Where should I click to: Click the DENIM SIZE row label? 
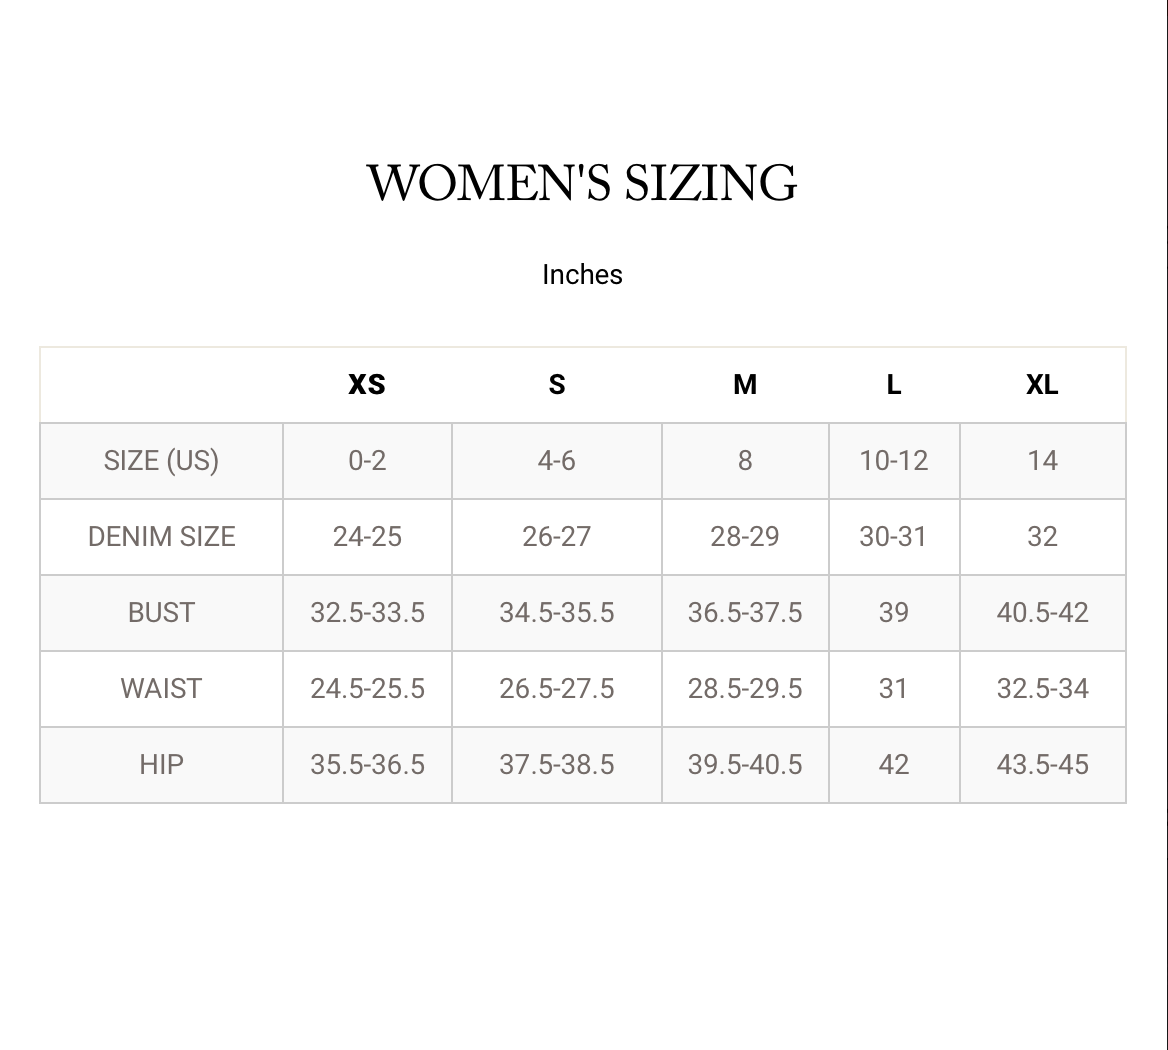coord(161,537)
